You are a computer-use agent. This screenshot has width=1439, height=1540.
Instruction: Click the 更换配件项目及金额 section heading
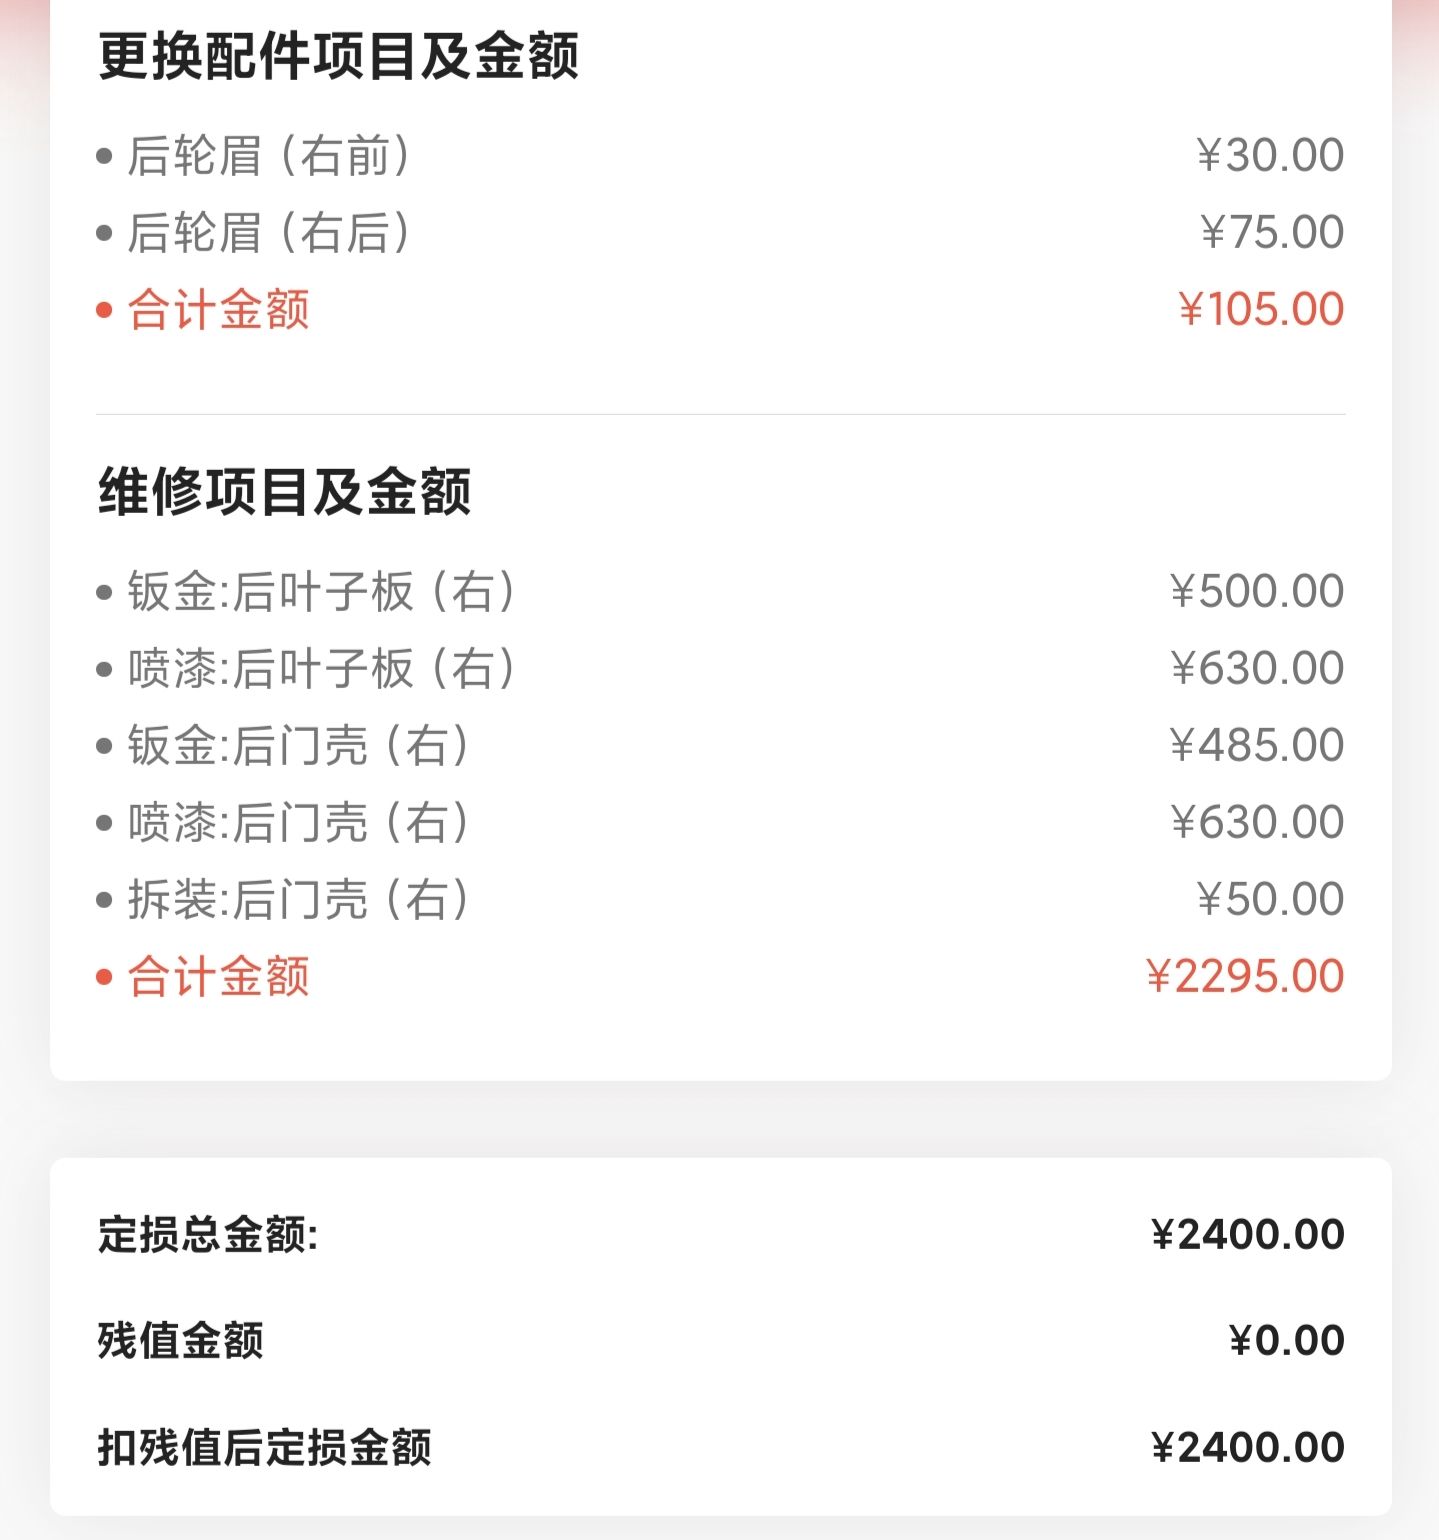338,56
